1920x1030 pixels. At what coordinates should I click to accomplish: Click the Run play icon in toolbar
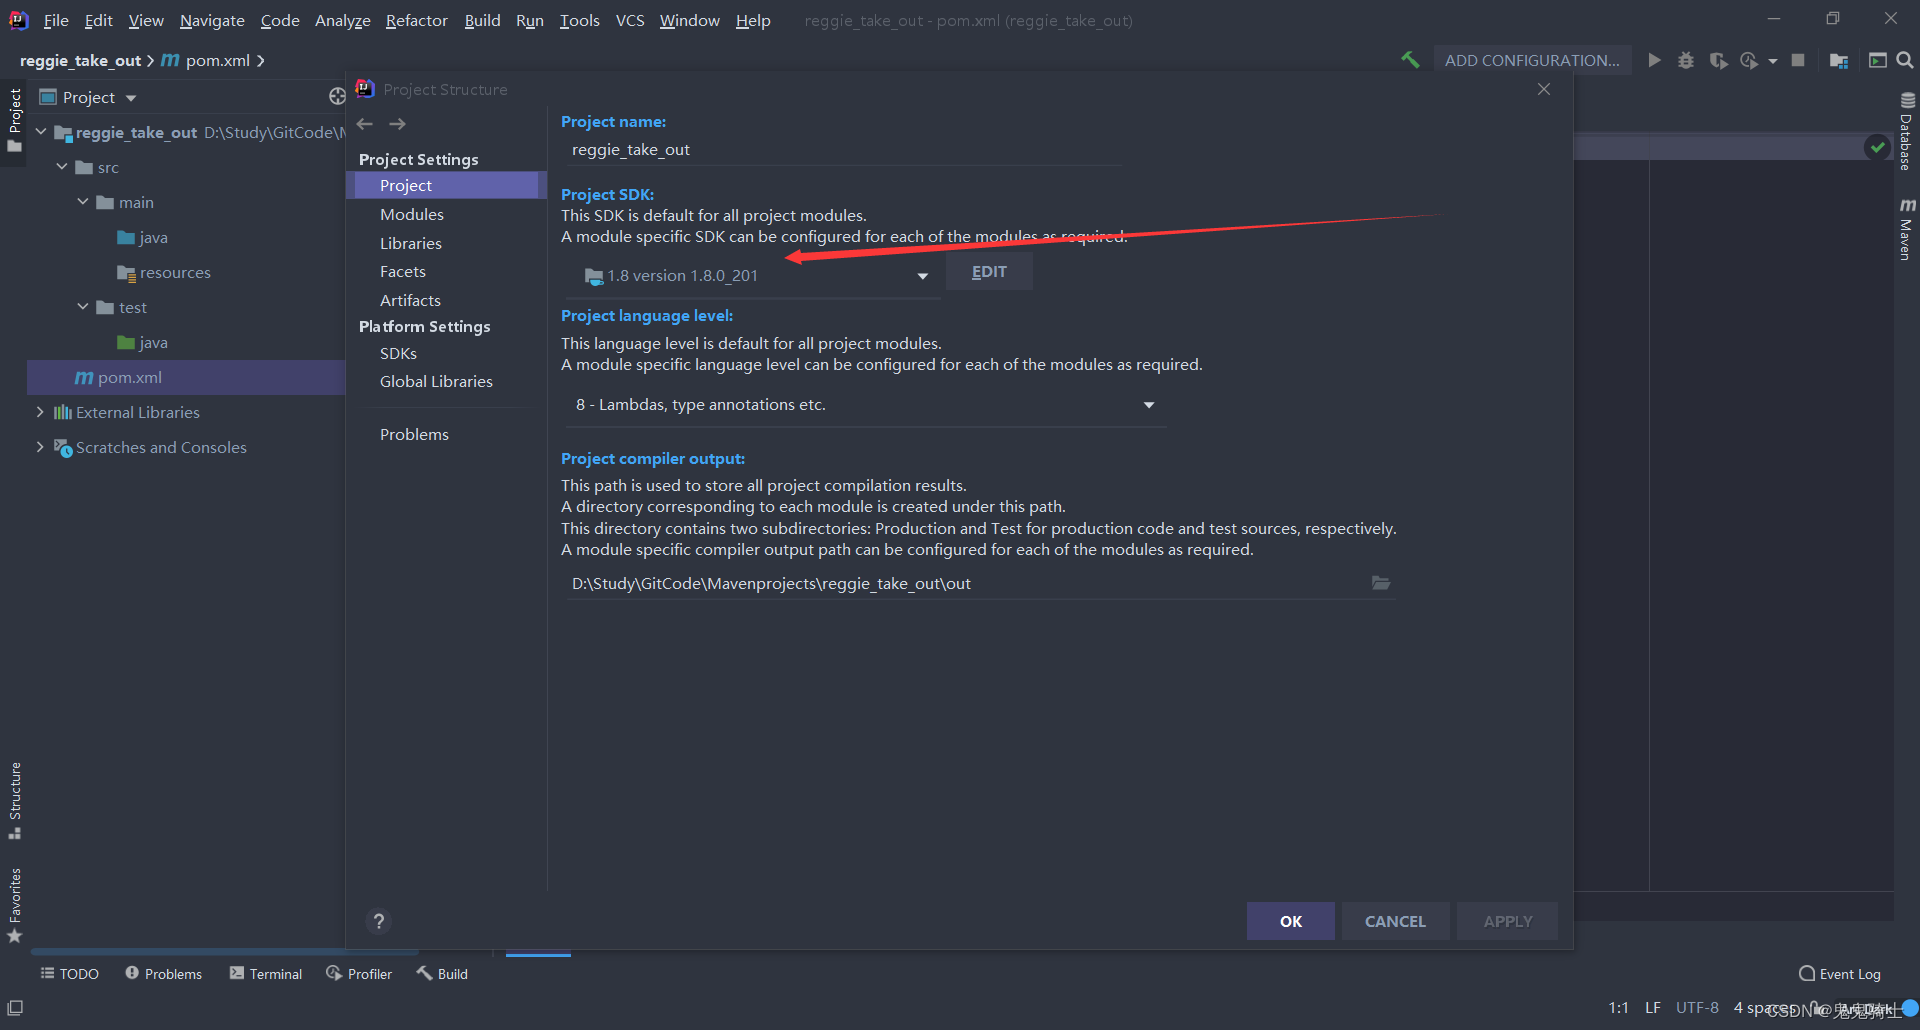click(1654, 60)
